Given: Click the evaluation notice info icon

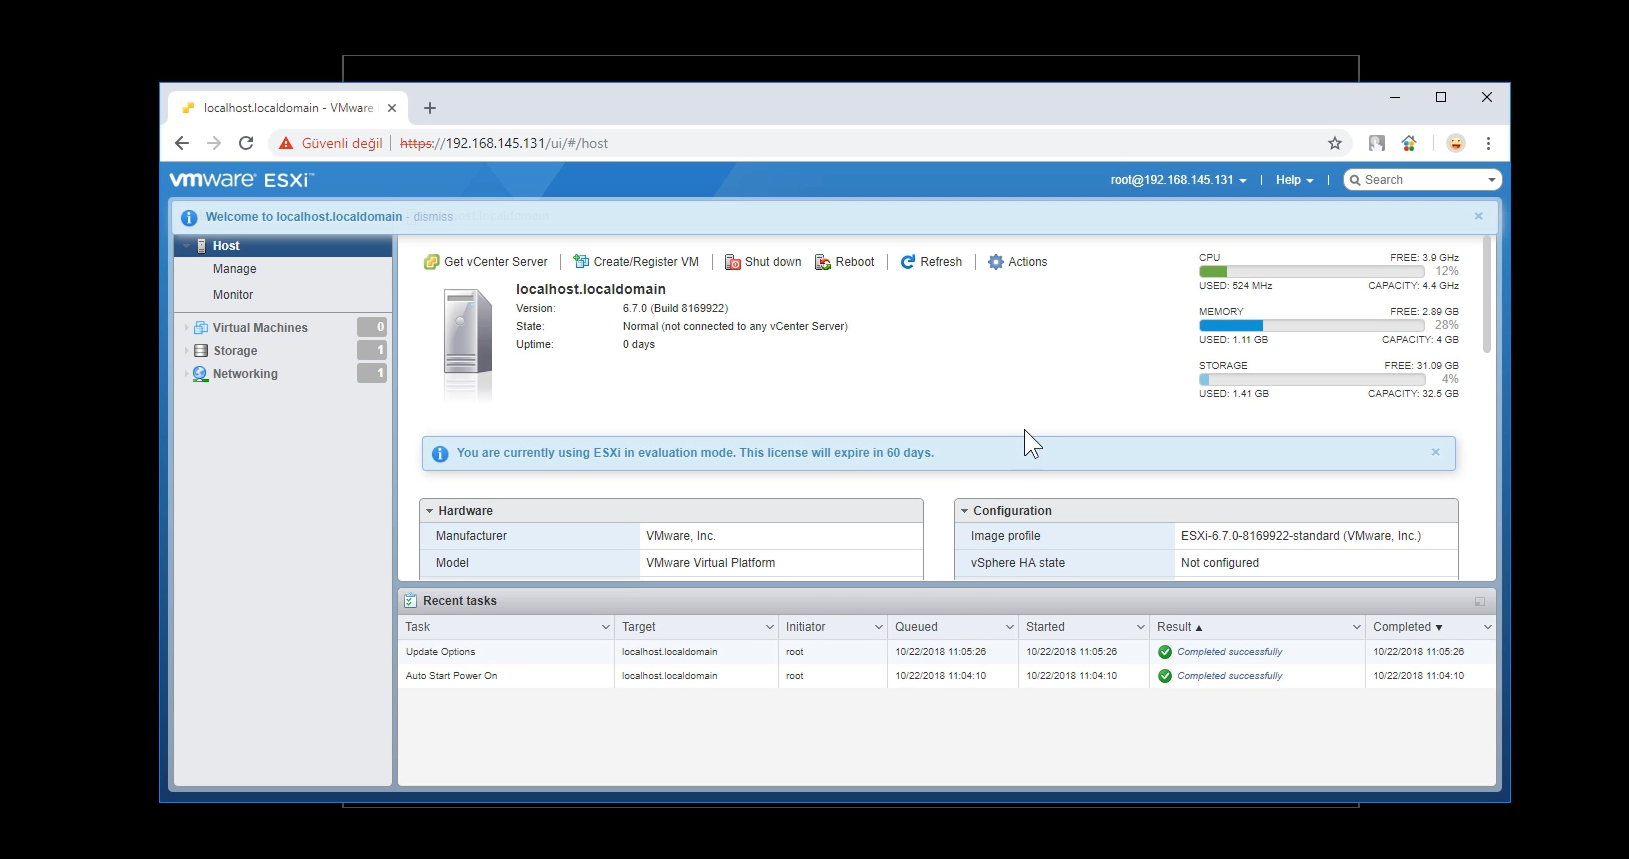Looking at the screenshot, I should pyautogui.click(x=440, y=454).
